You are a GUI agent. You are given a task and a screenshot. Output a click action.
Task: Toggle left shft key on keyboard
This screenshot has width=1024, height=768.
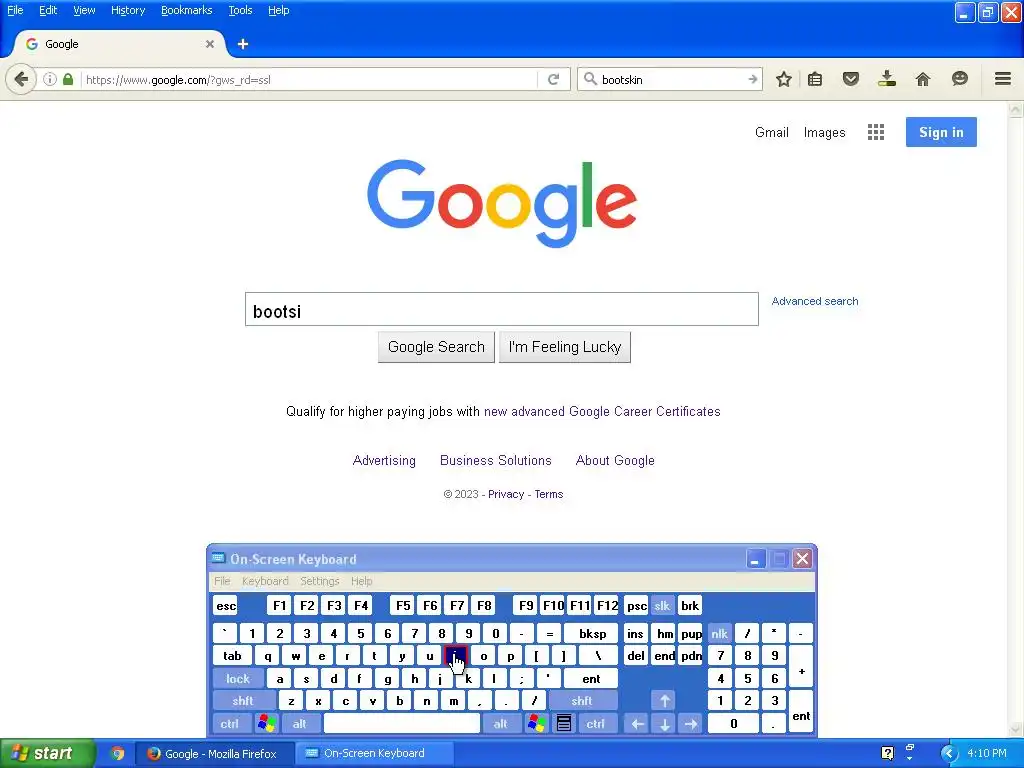pyautogui.click(x=243, y=701)
